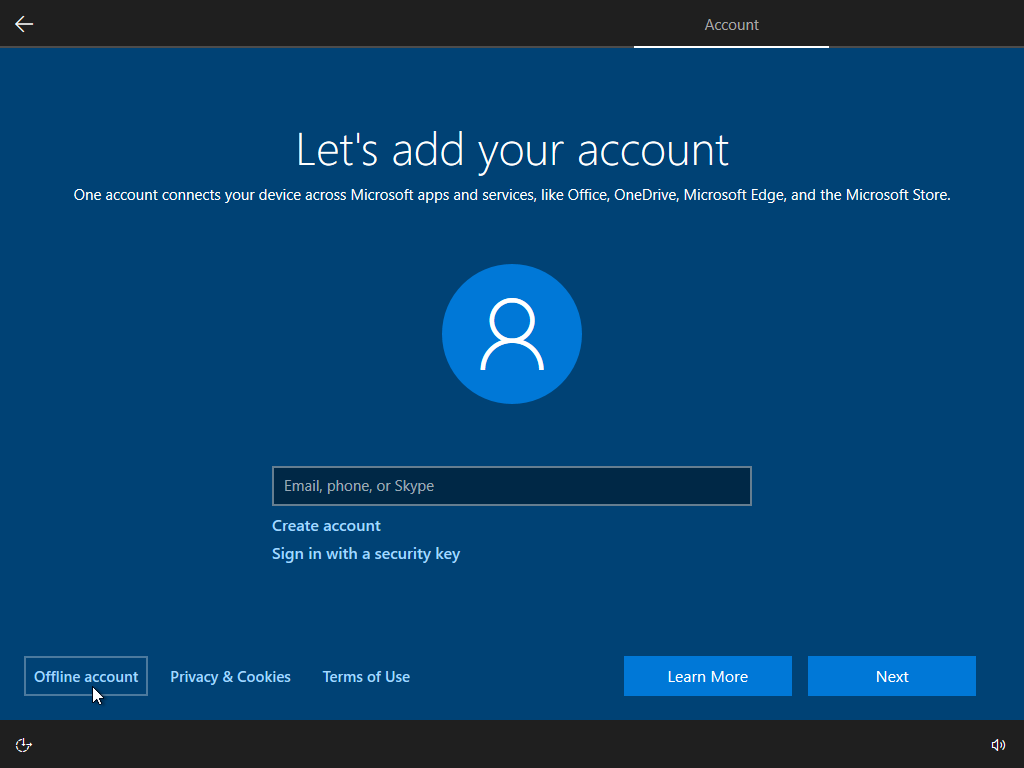
Task: Click the volume speaker icon
Action: (x=997, y=744)
